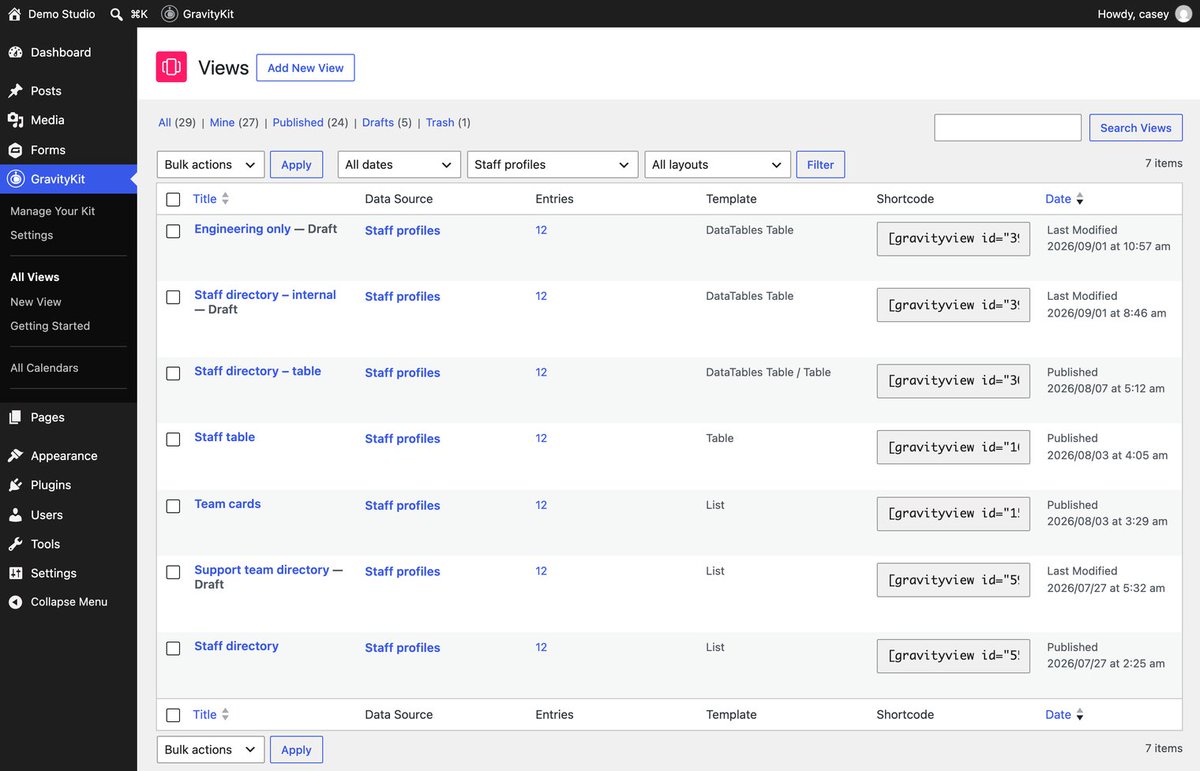This screenshot has width=1200, height=771.
Task: Click the Media icon in sidebar
Action: coord(15,120)
